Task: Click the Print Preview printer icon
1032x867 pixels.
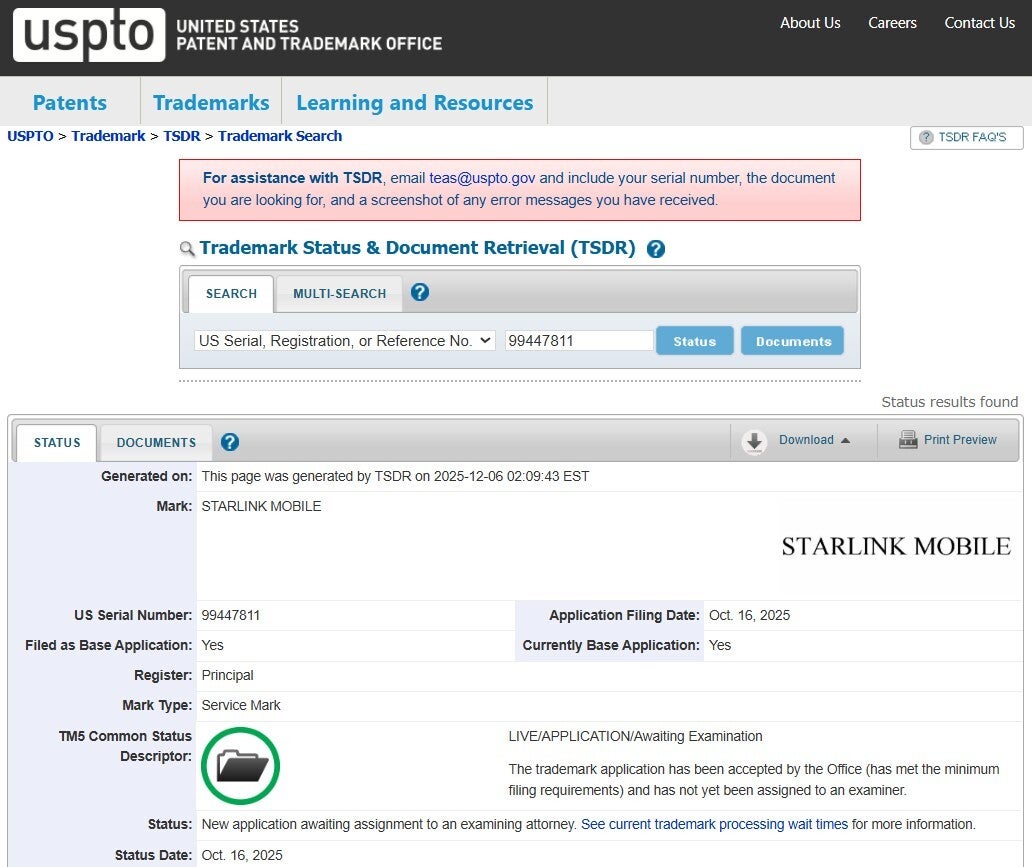Action: (x=908, y=439)
